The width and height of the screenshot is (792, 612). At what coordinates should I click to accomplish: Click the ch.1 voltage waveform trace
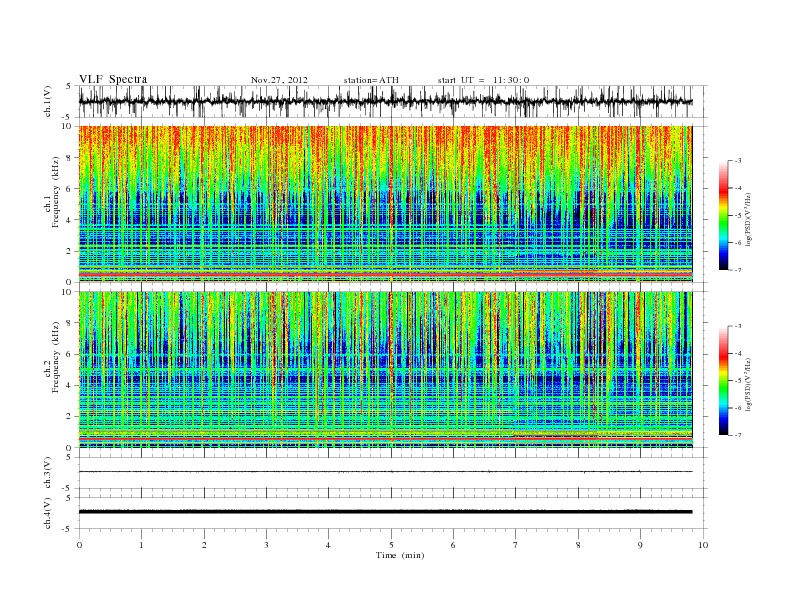coord(385,101)
